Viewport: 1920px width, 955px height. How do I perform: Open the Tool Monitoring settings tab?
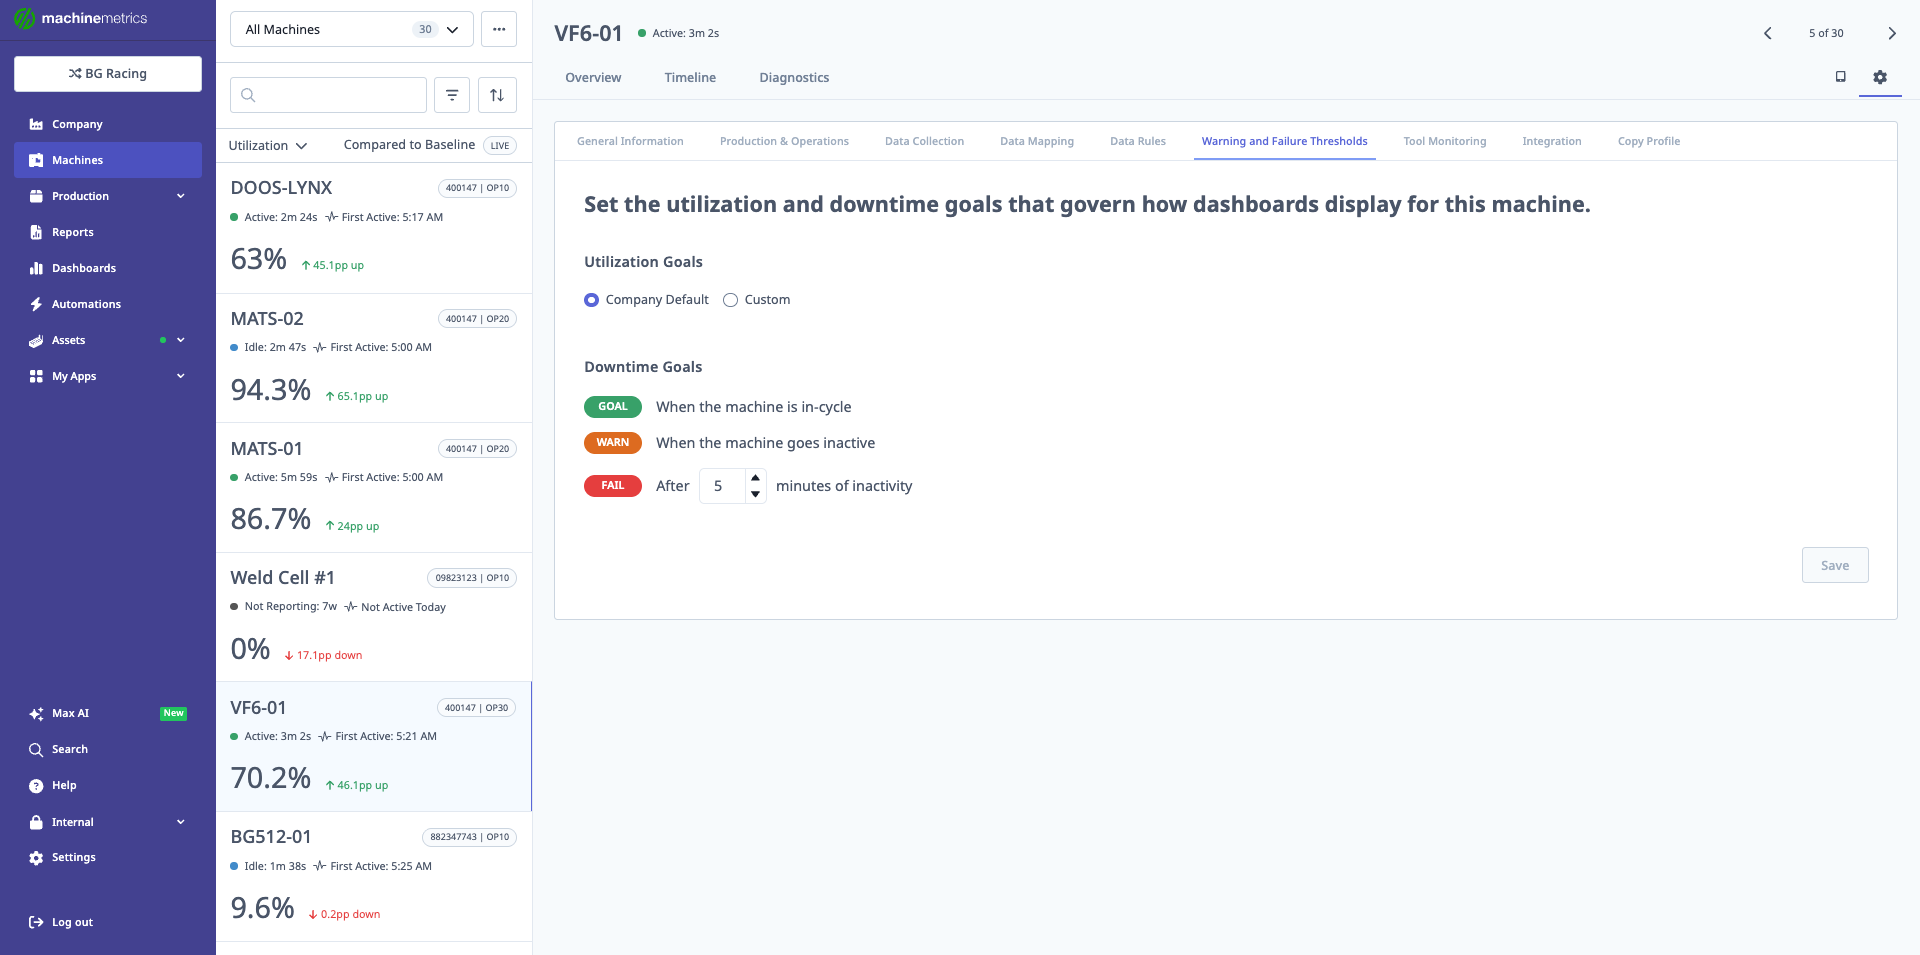1444,141
